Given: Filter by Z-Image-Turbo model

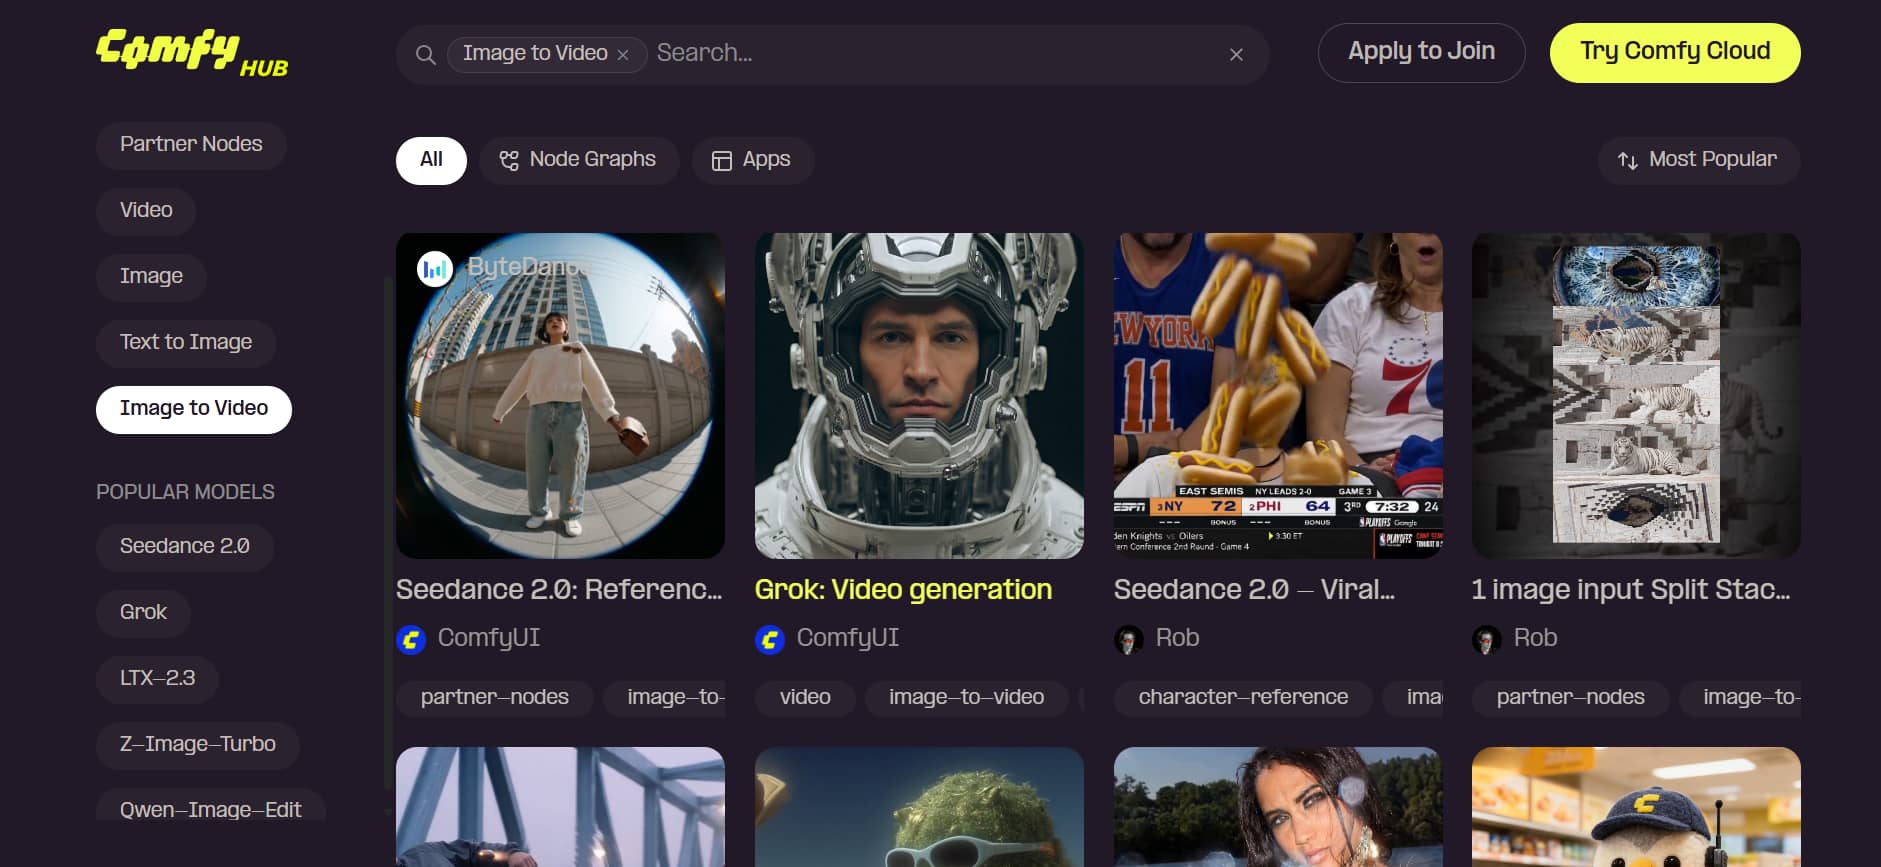Looking at the screenshot, I should tap(198, 745).
